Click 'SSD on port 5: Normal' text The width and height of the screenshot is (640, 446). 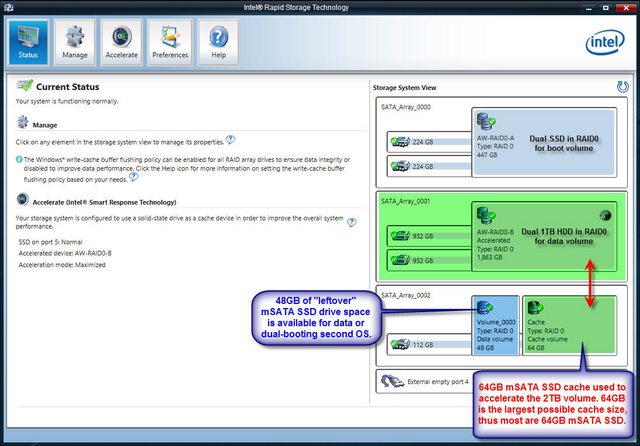(x=51, y=242)
